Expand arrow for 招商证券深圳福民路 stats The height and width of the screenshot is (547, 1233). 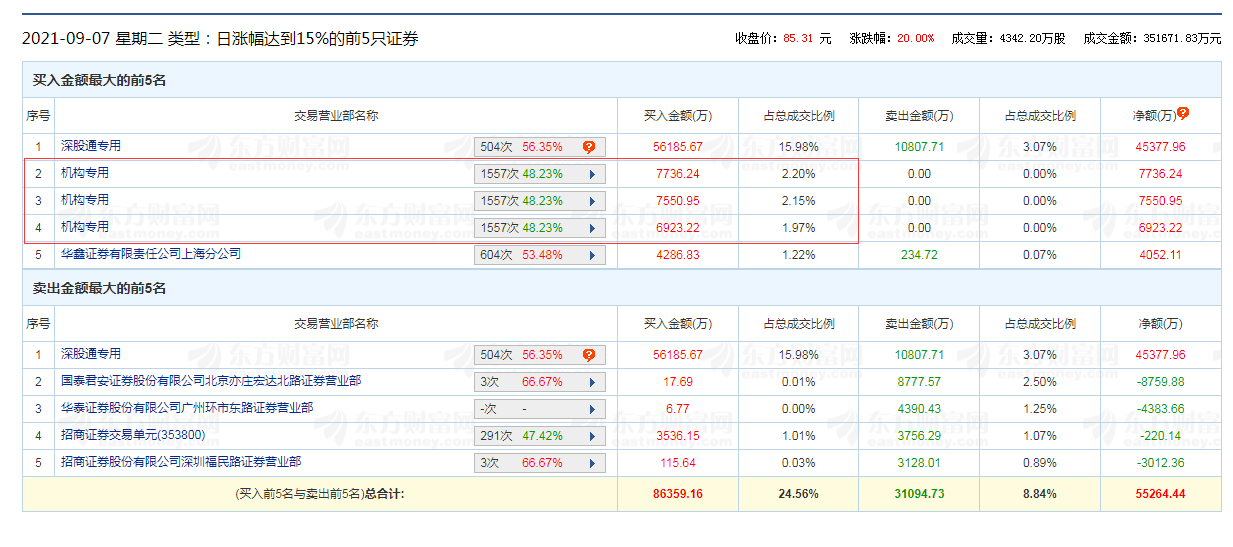coord(592,463)
